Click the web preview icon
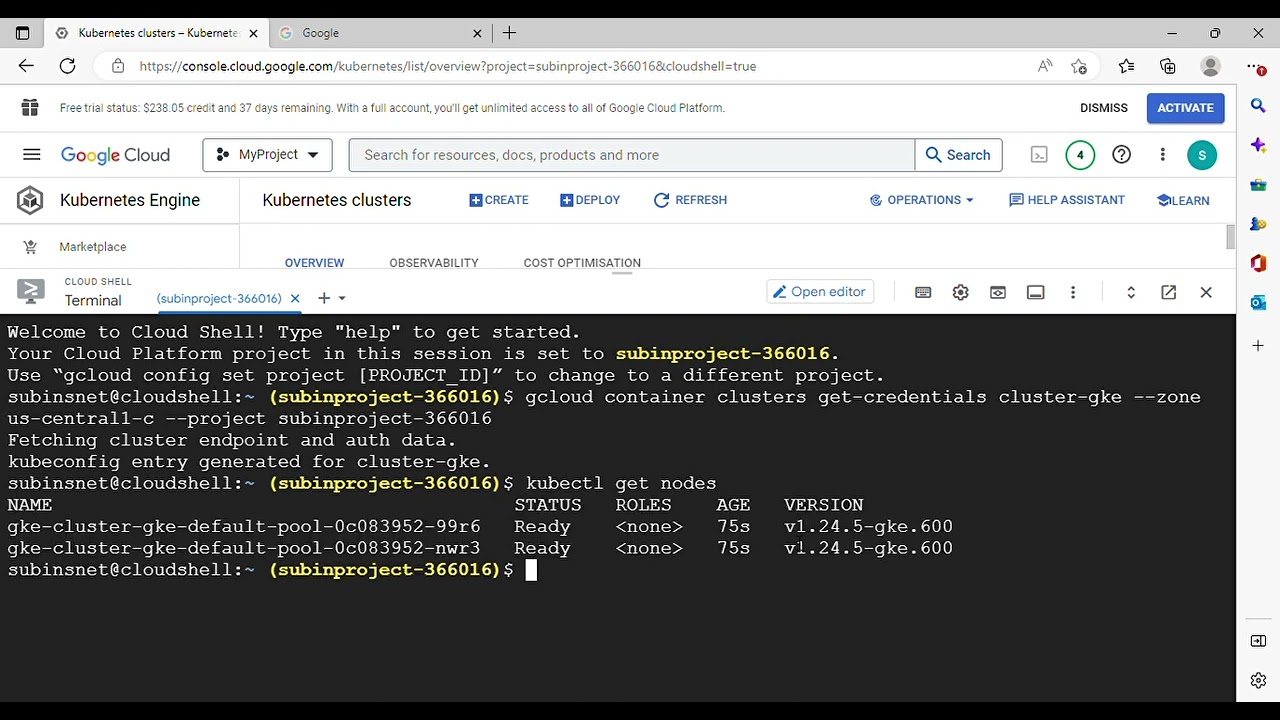The width and height of the screenshot is (1280, 720). [x=998, y=292]
